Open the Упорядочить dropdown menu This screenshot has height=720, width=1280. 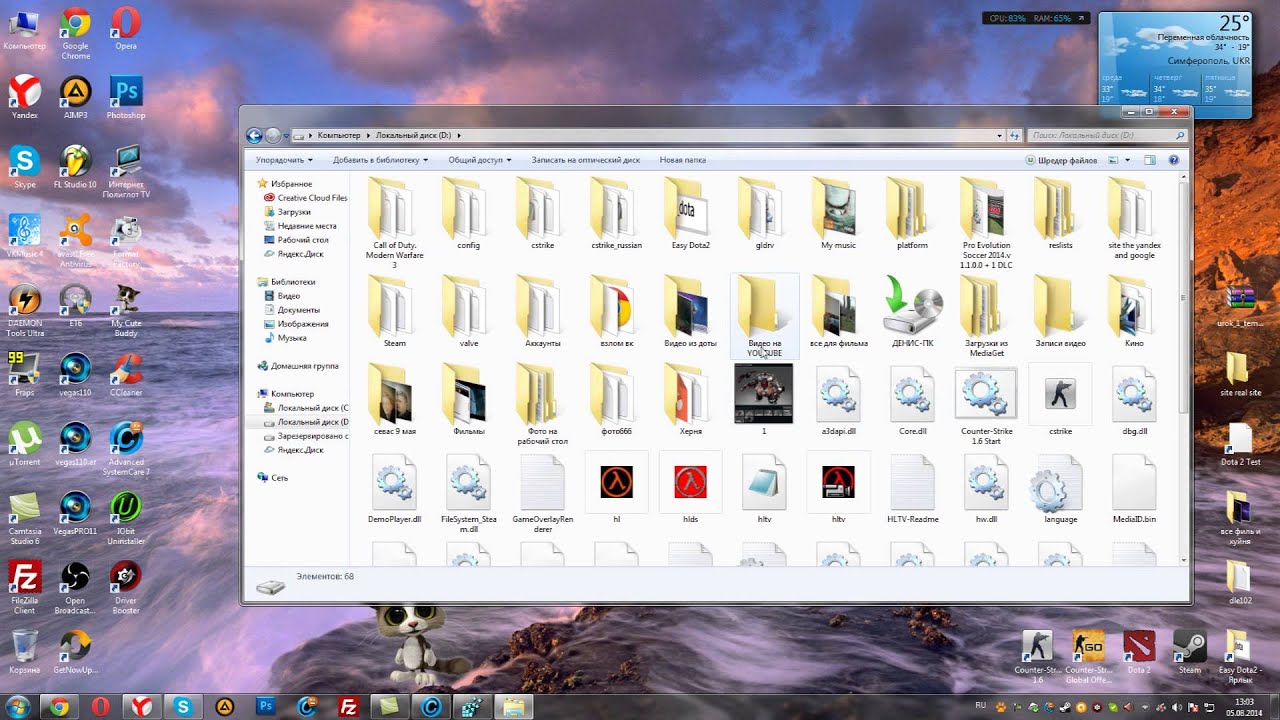[x=284, y=160]
